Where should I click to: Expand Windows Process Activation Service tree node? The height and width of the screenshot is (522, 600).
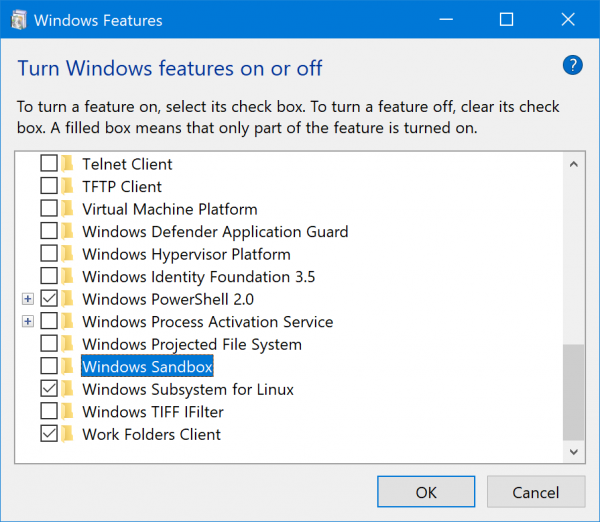click(x=28, y=322)
